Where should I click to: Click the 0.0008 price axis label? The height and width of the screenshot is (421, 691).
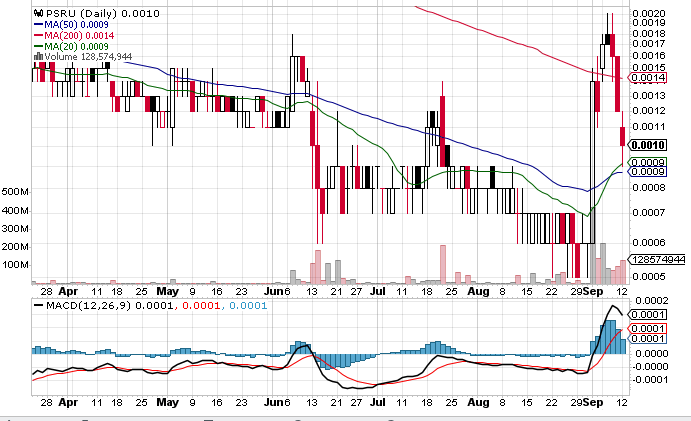[x=649, y=188]
